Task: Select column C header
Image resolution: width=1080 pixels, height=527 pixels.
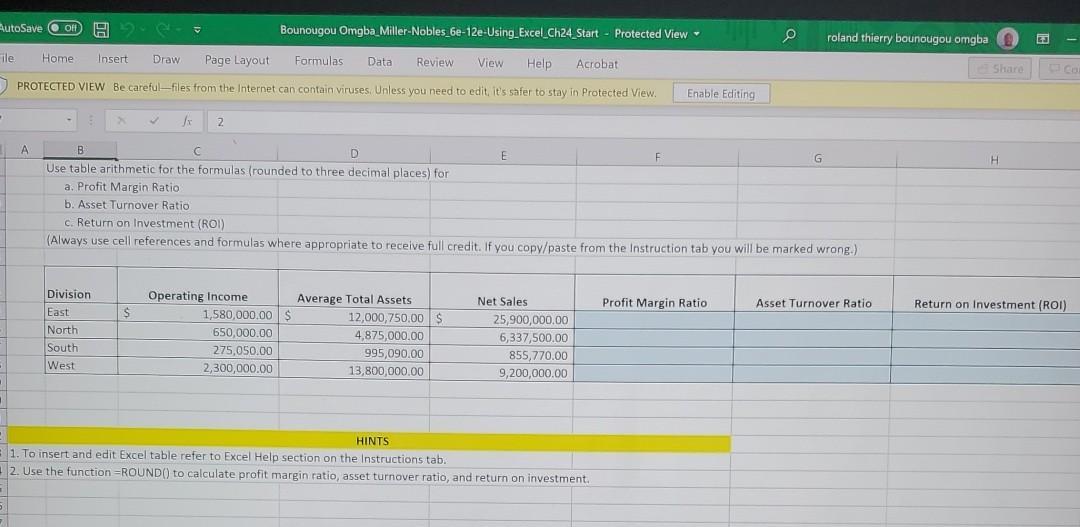Action: tap(197, 150)
